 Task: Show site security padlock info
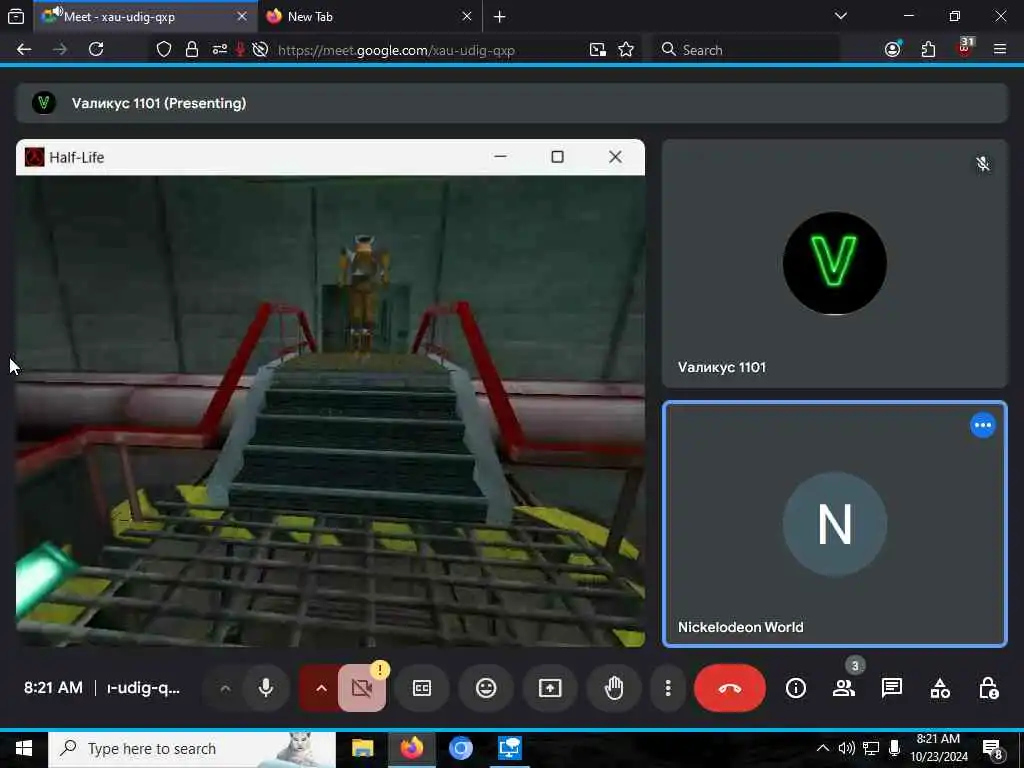191,50
